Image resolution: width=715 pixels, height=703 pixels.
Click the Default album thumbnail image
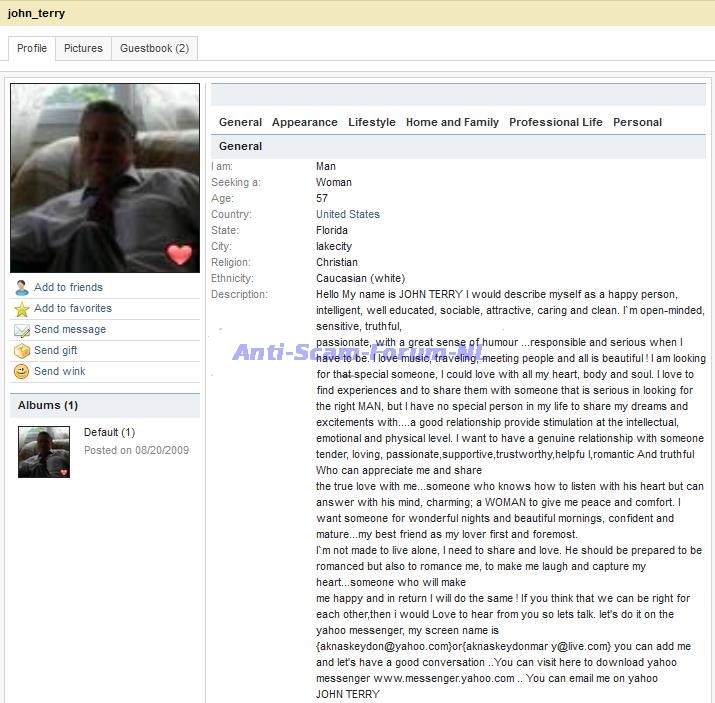click(x=44, y=452)
